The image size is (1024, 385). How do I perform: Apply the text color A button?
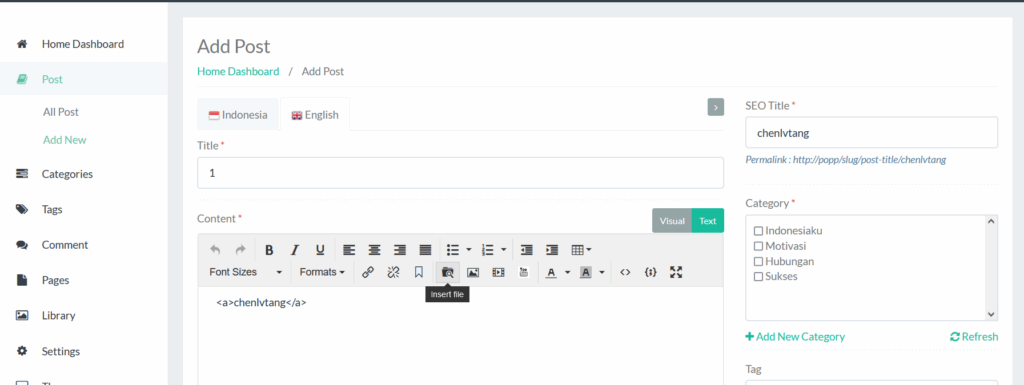pos(551,272)
